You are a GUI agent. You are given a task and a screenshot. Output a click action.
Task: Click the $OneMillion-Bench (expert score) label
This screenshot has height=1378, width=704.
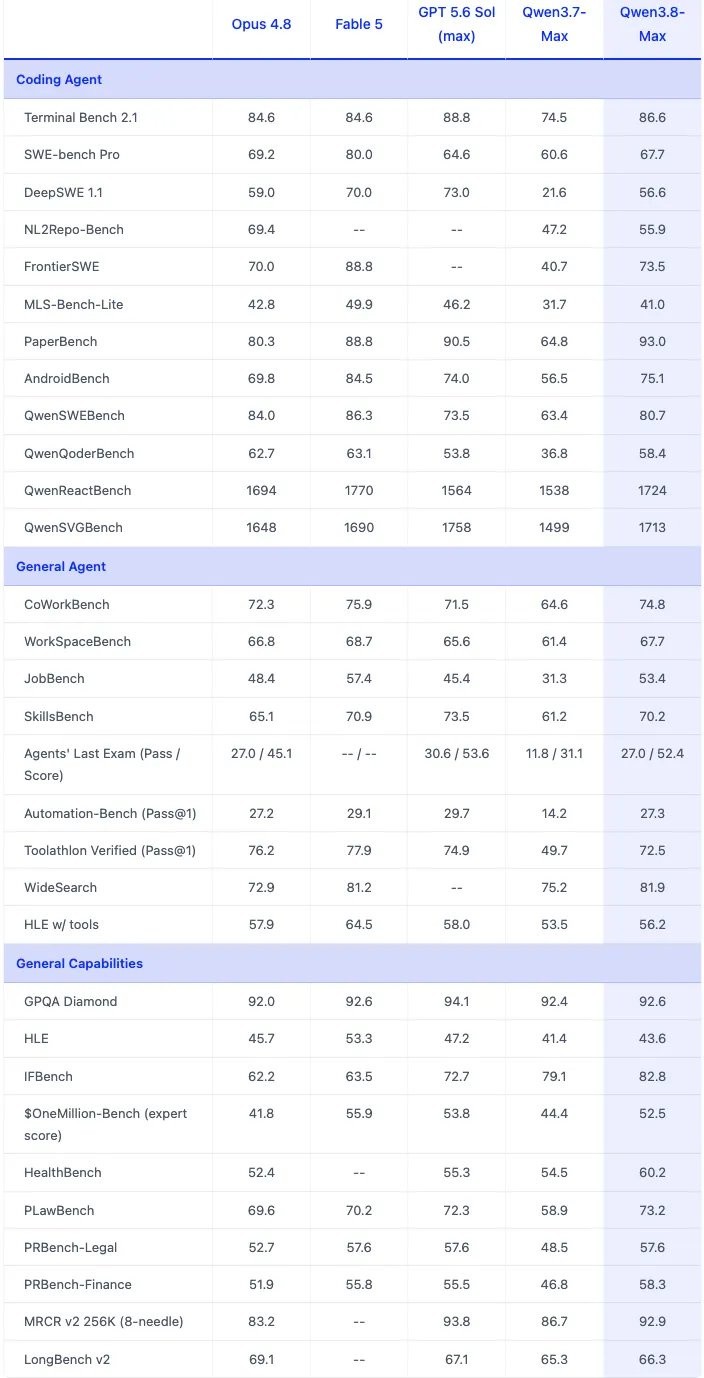106,1124
